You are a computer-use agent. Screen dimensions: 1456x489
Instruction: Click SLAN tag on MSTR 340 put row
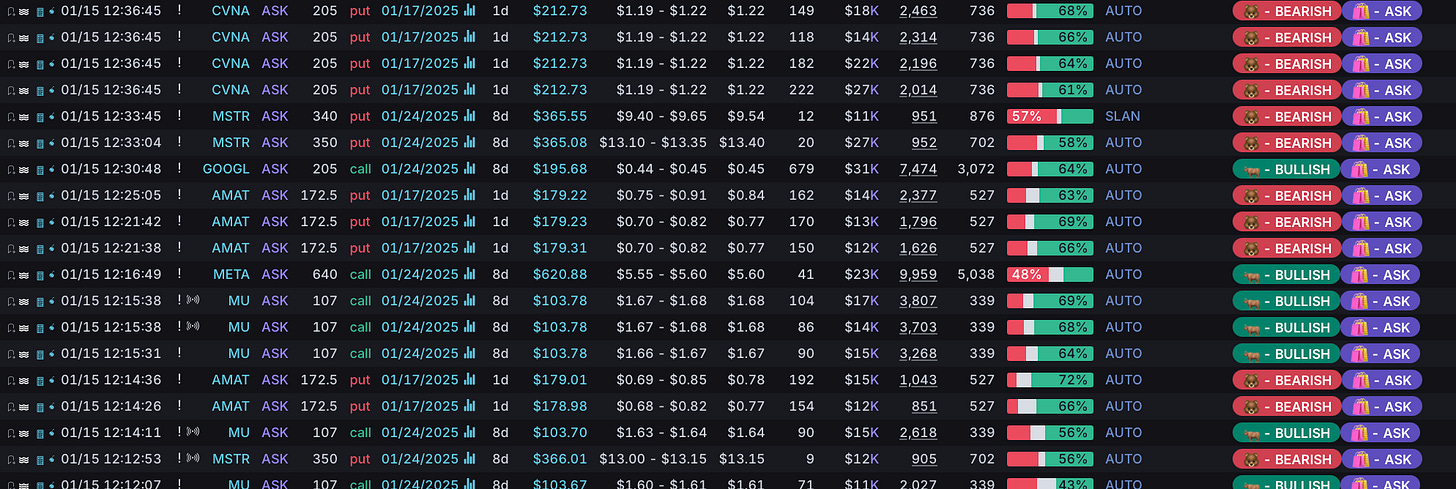click(x=1122, y=116)
